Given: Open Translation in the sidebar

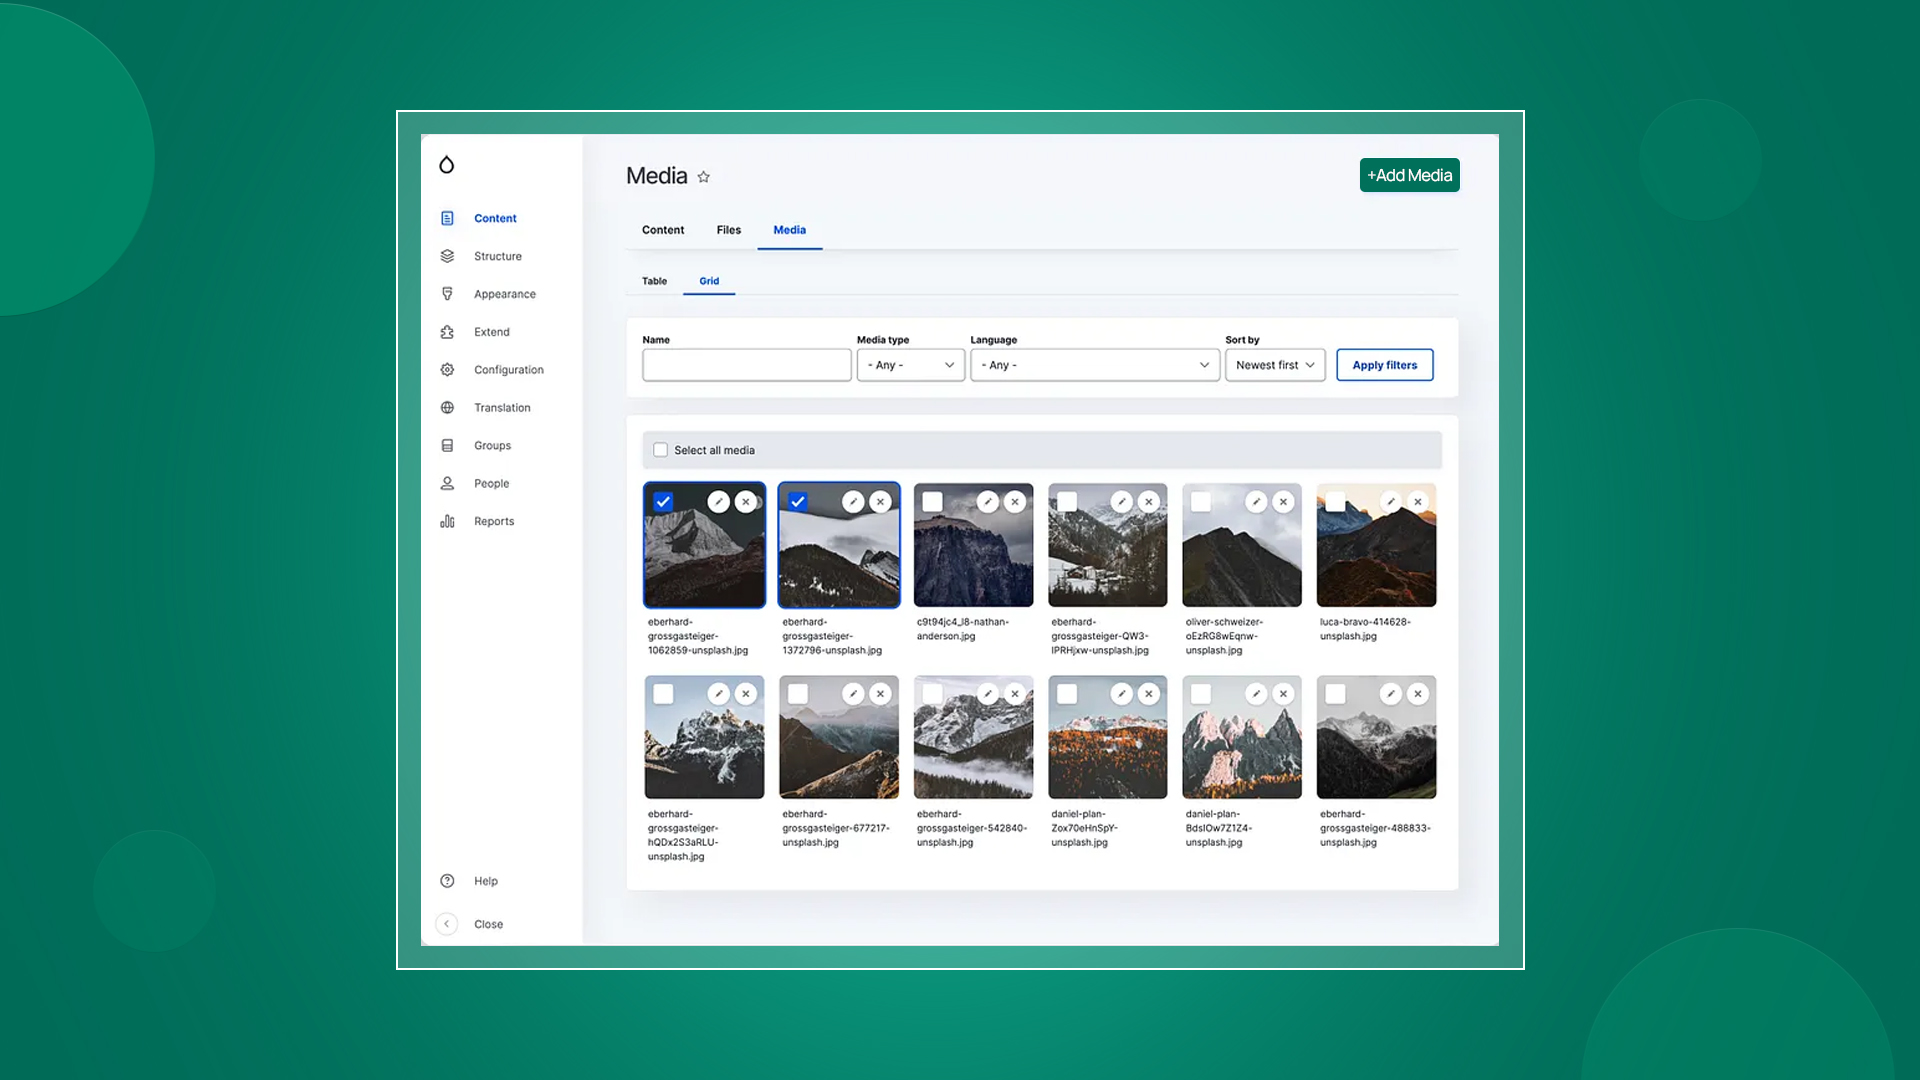Looking at the screenshot, I should point(502,408).
